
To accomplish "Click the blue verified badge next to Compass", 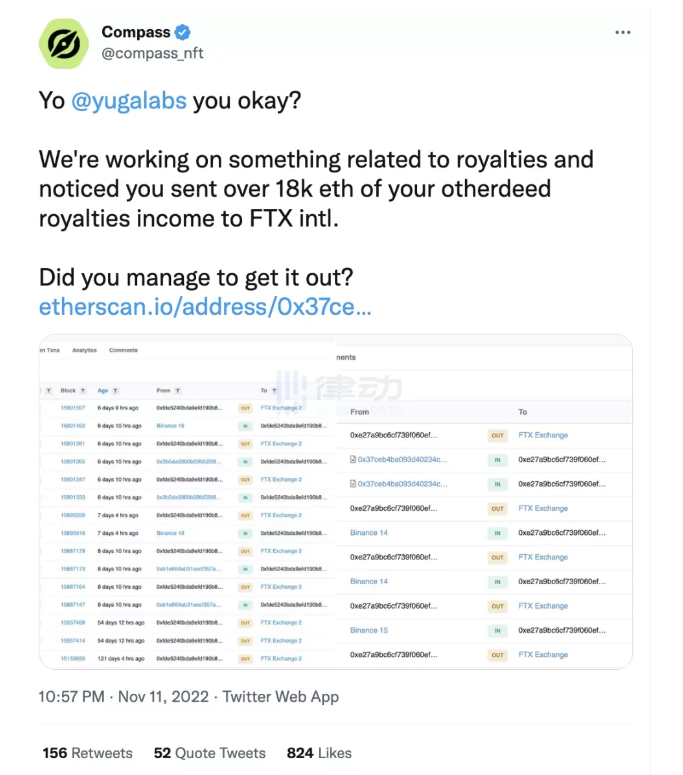I will 182,32.
